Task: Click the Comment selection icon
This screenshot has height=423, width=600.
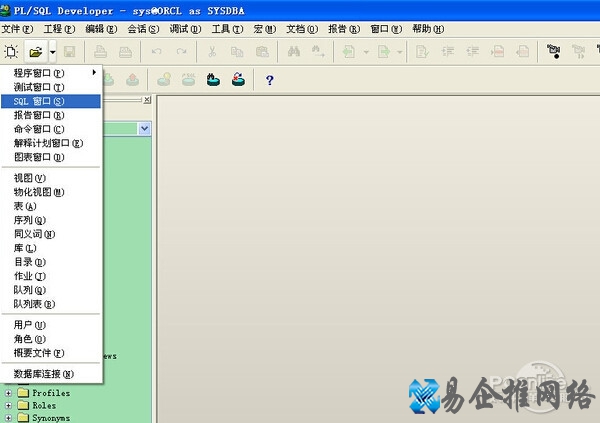Action: (x=497, y=51)
